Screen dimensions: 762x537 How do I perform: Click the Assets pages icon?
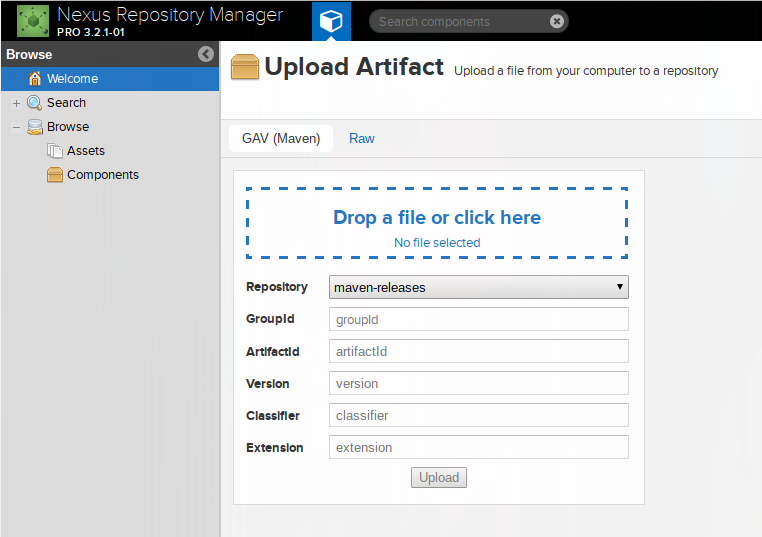tap(54, 151)
